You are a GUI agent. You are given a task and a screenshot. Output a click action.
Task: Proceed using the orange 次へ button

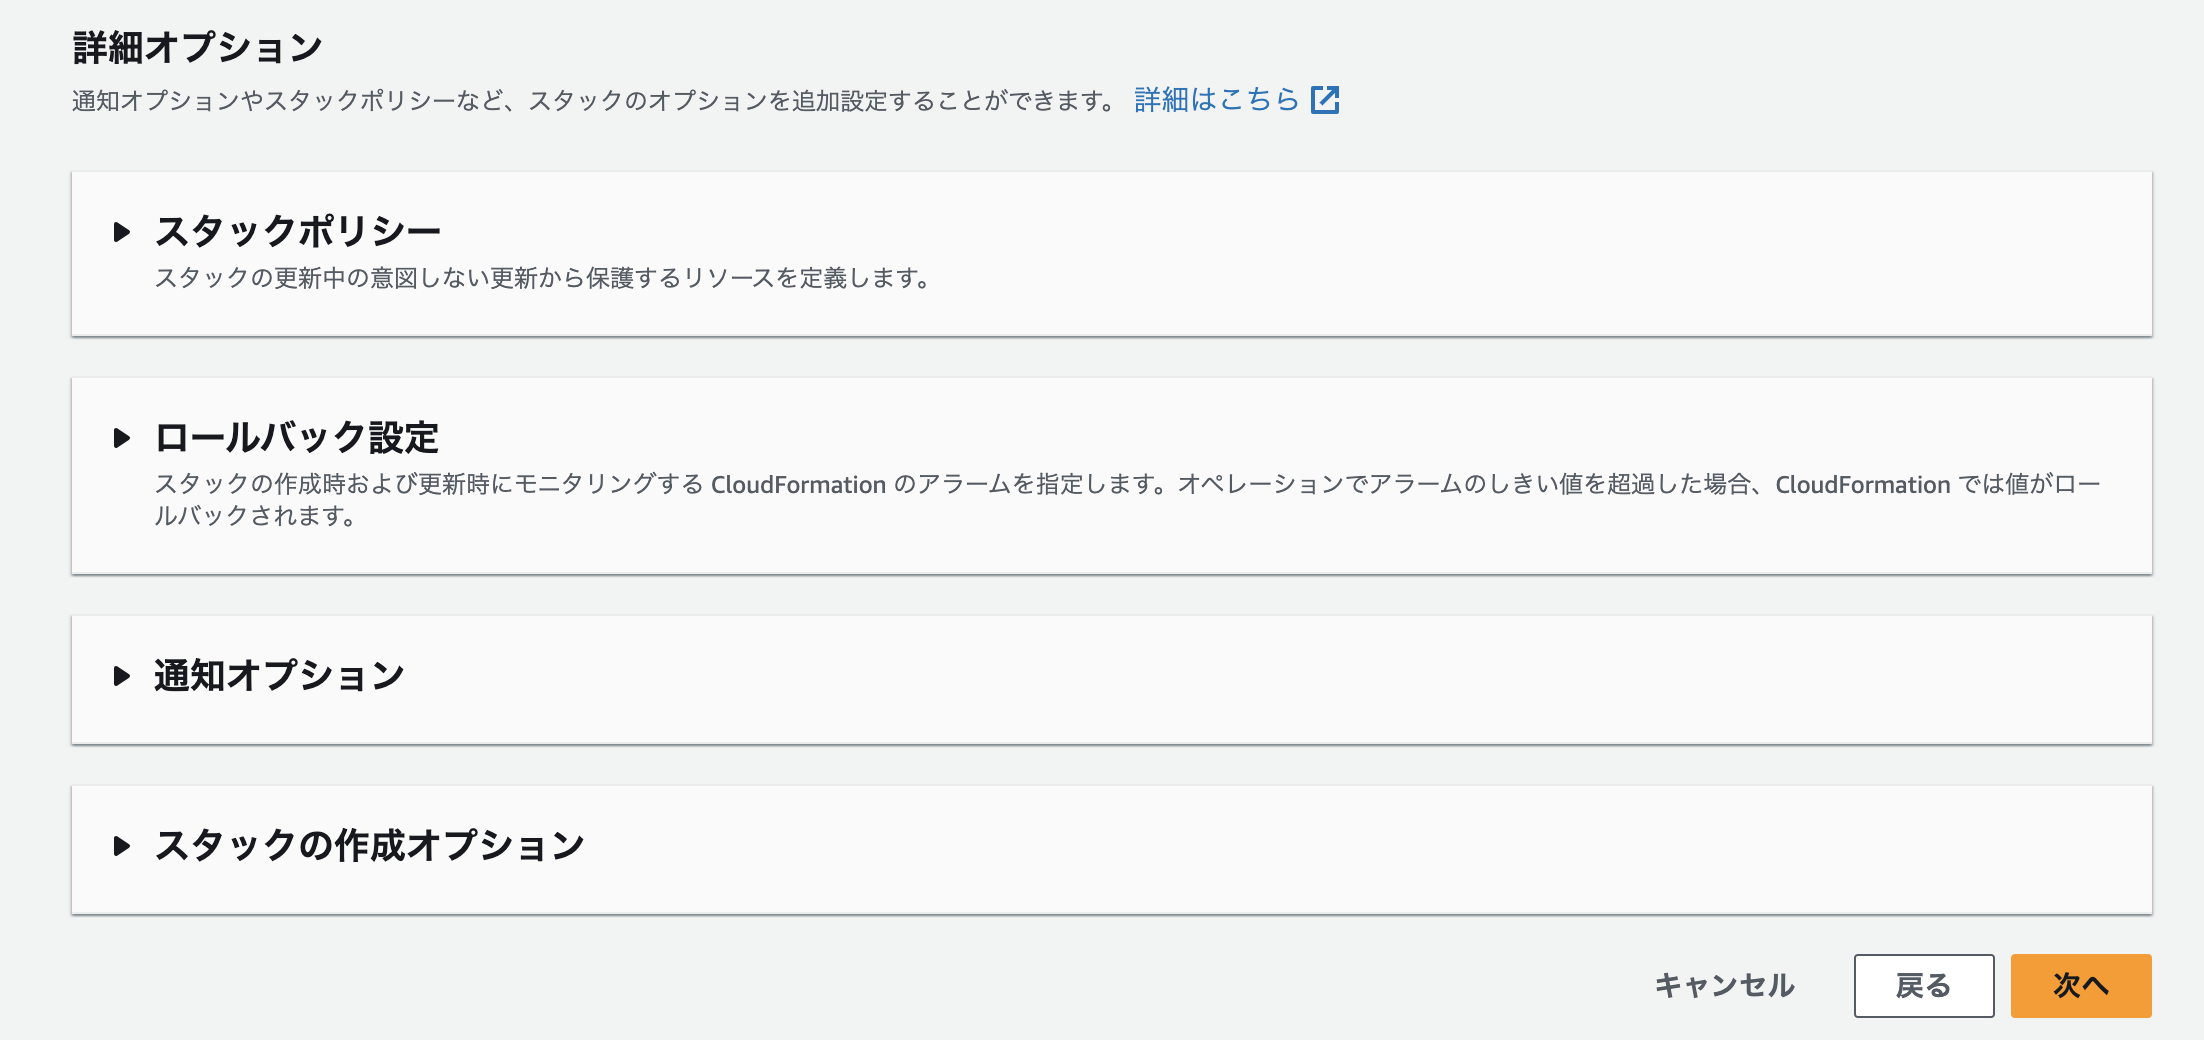2081,986
